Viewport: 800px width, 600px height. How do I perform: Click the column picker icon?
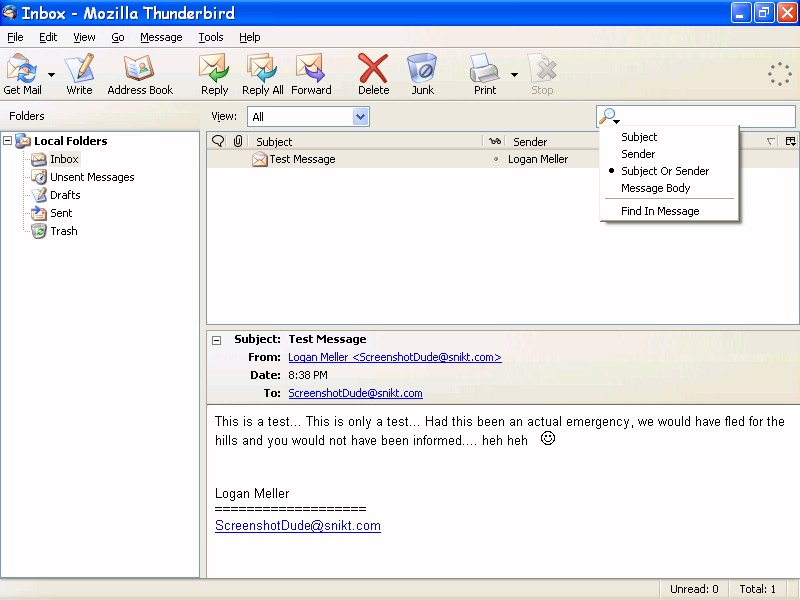(790, 141)
